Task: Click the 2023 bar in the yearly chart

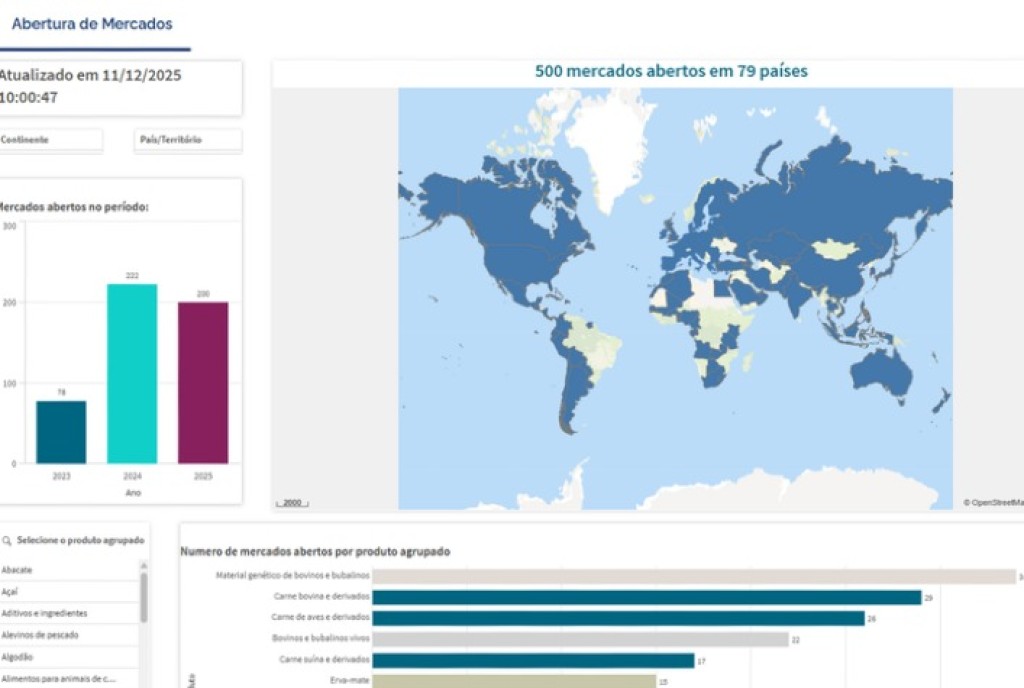Action: (61, 432)
